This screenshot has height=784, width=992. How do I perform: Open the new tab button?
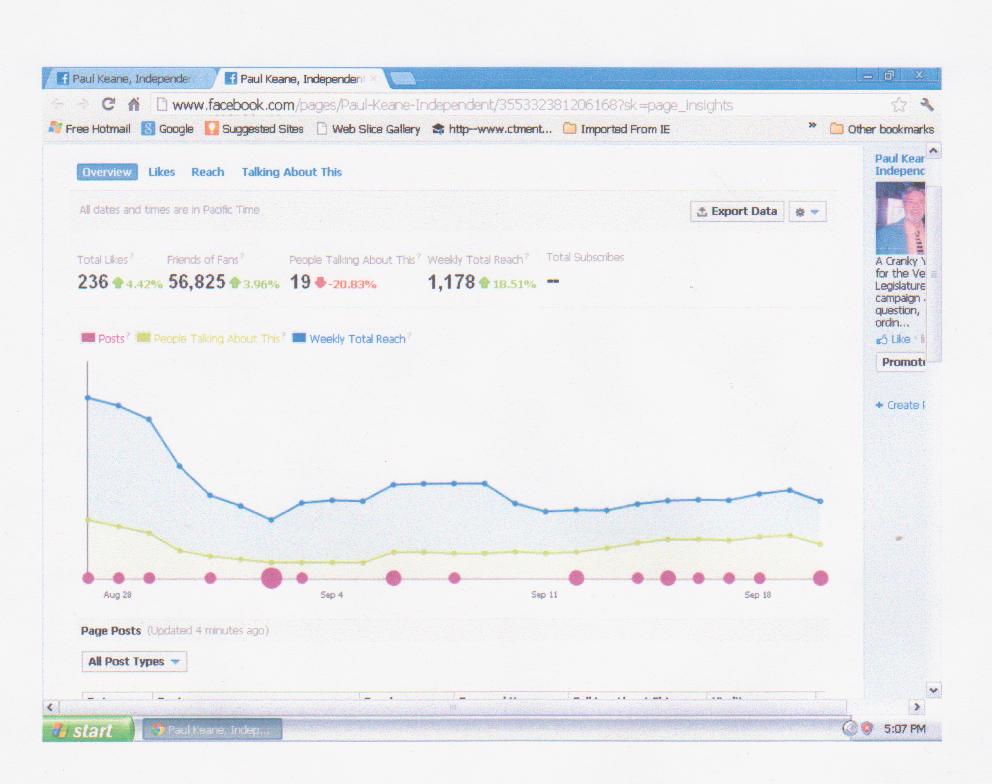(x=402, y=78)
